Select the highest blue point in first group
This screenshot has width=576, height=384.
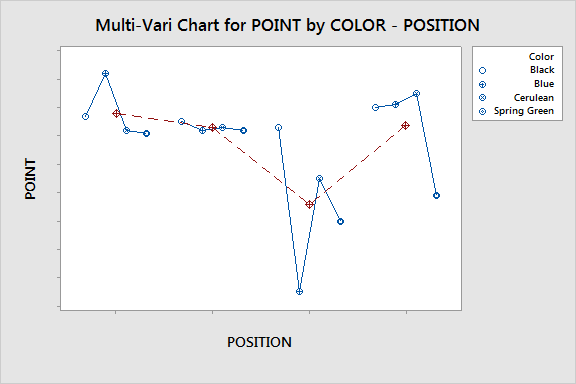105,73
